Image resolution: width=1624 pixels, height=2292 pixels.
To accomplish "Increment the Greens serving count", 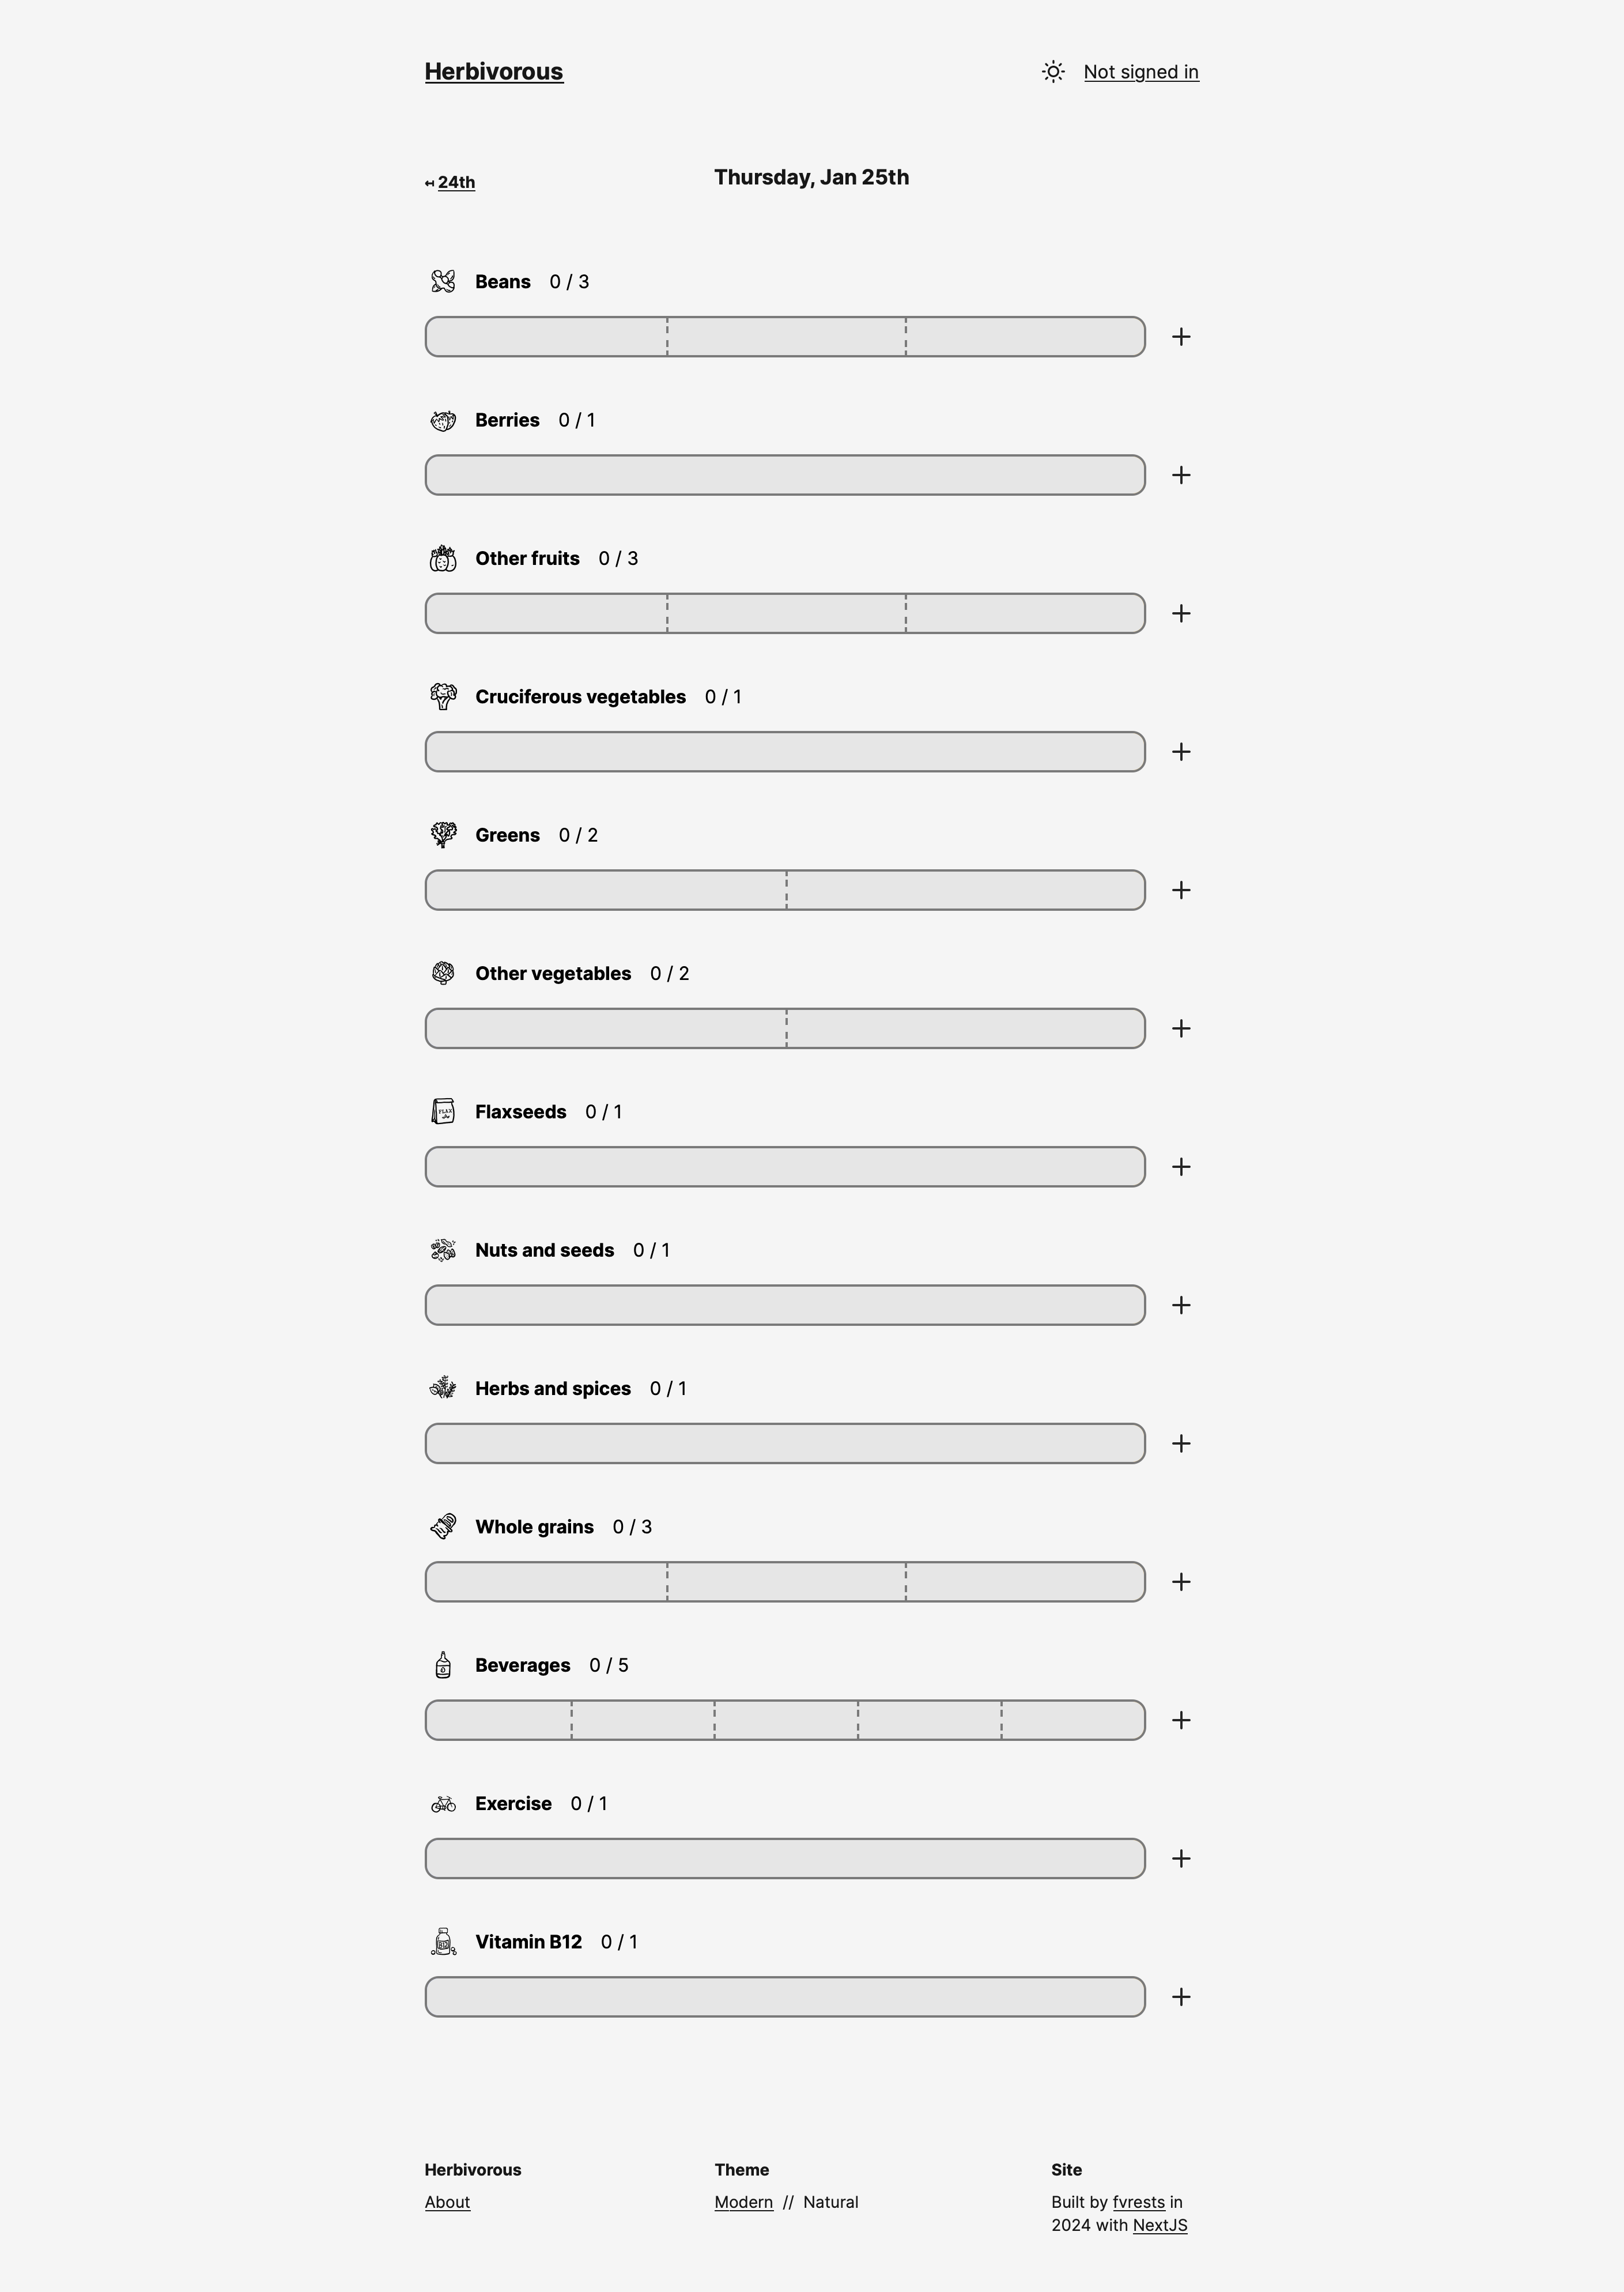I will (1181, 890).
